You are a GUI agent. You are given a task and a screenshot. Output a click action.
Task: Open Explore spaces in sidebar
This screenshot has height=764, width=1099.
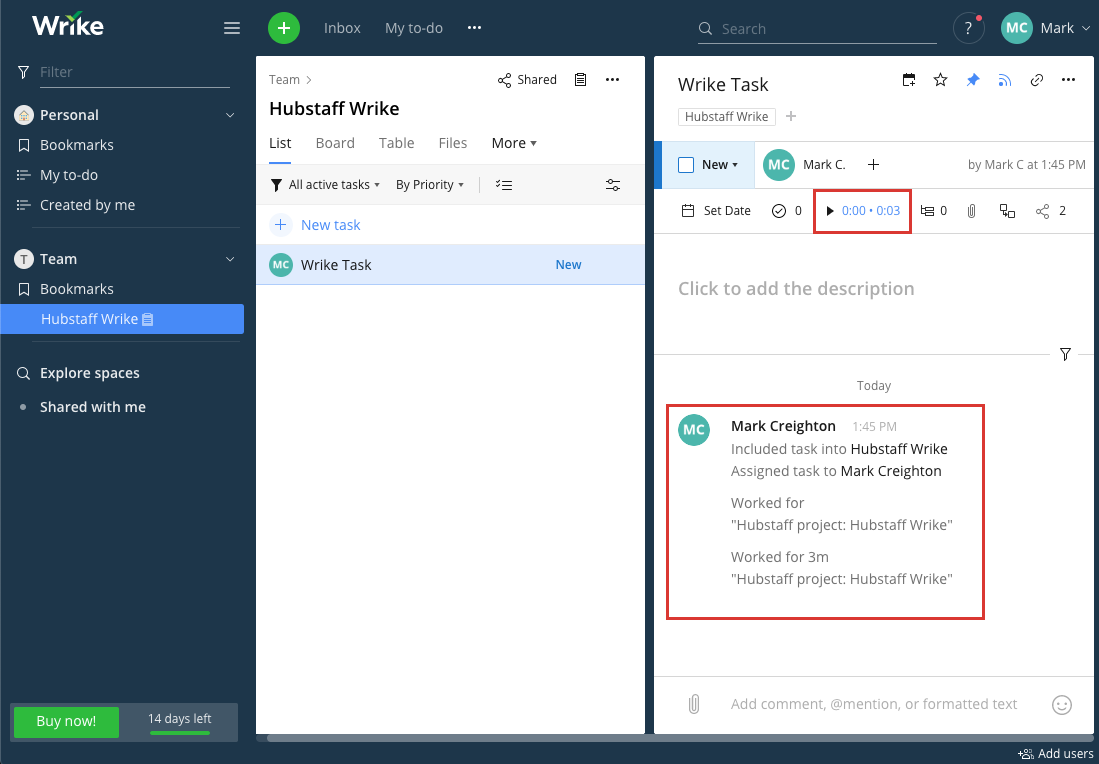(x=89, y=374)
